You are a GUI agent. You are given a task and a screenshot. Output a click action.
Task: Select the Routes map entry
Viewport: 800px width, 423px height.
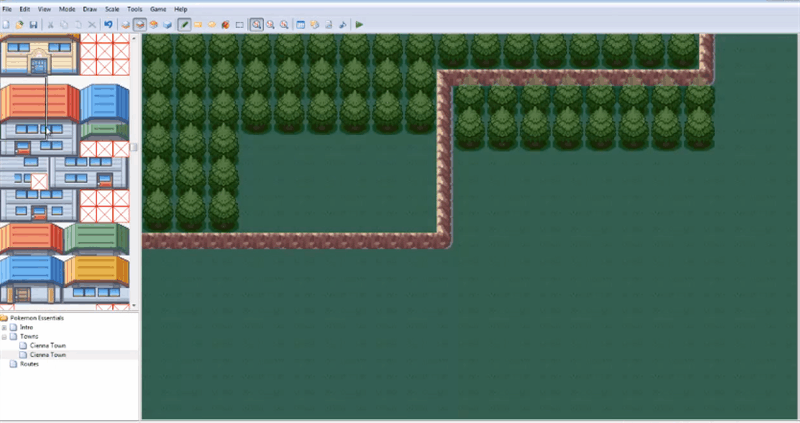coord(29,364)
